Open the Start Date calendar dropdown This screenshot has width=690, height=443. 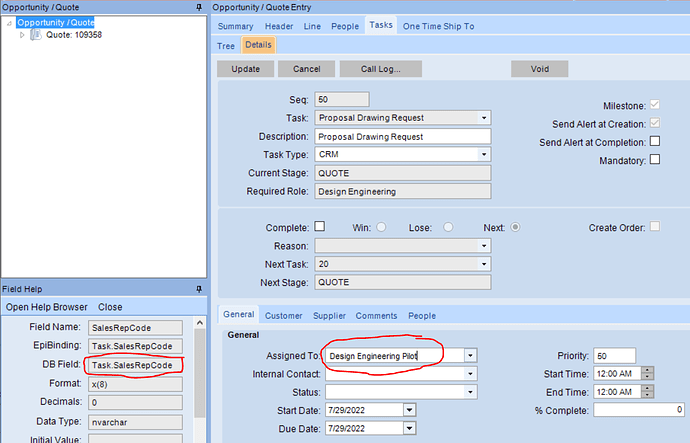[x=409, y=410]
